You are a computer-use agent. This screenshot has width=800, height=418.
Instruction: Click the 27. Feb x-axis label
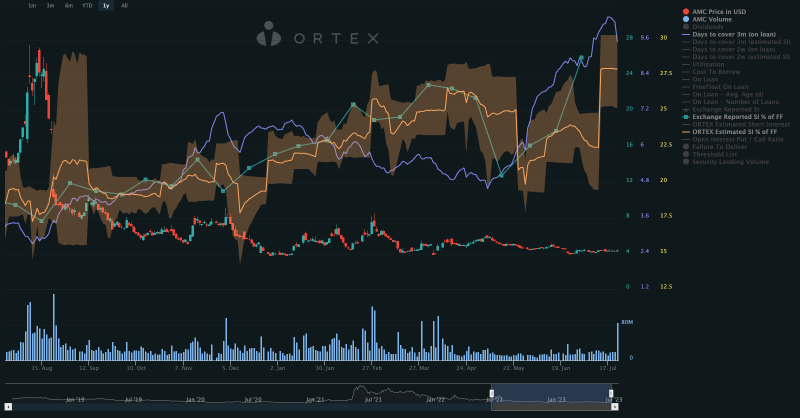pos(372,368)
